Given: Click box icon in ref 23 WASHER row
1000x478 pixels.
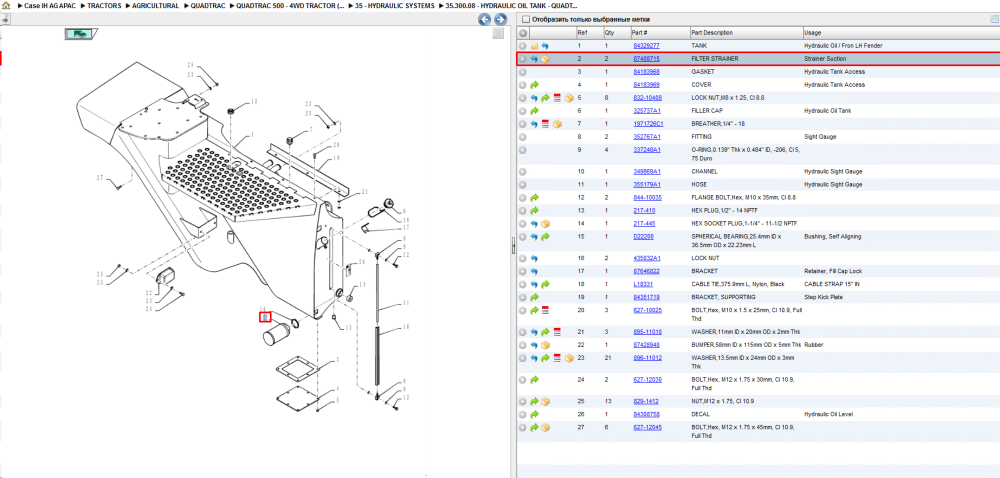Looking at the screenshot, I should click(x=569, y=358).
